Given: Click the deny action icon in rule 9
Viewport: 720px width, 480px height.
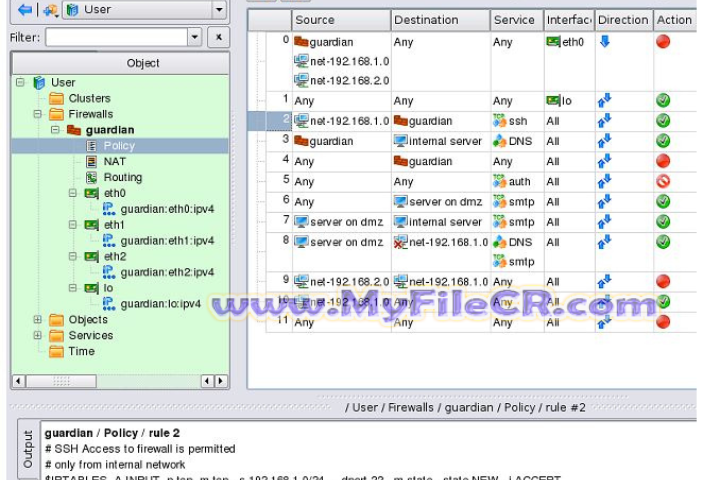Looking at the screenshot, I should pyautogui.click(x=663, y=281).
